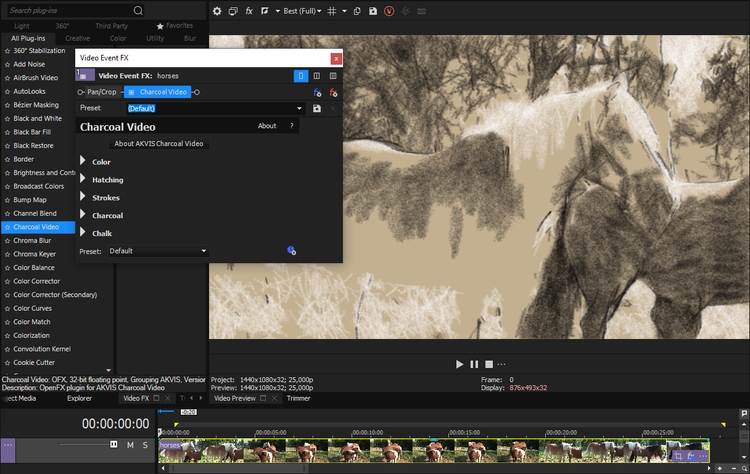Screen dimensions: 750x474
Task: Switch Video Event FX to two-pane layout
Action: (317, 76)
